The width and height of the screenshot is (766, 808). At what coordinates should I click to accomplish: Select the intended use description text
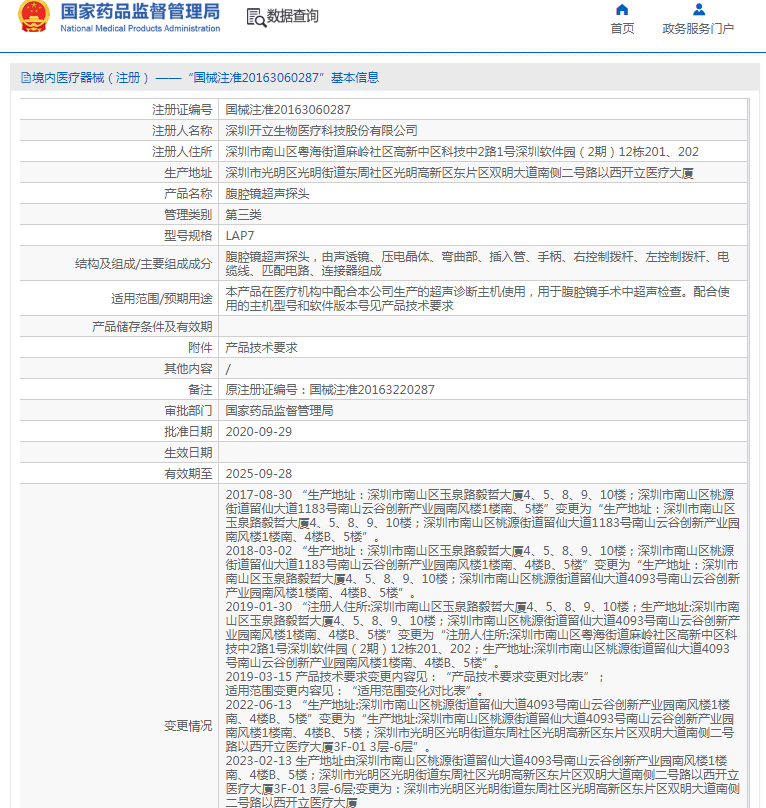tap(477, 299)
